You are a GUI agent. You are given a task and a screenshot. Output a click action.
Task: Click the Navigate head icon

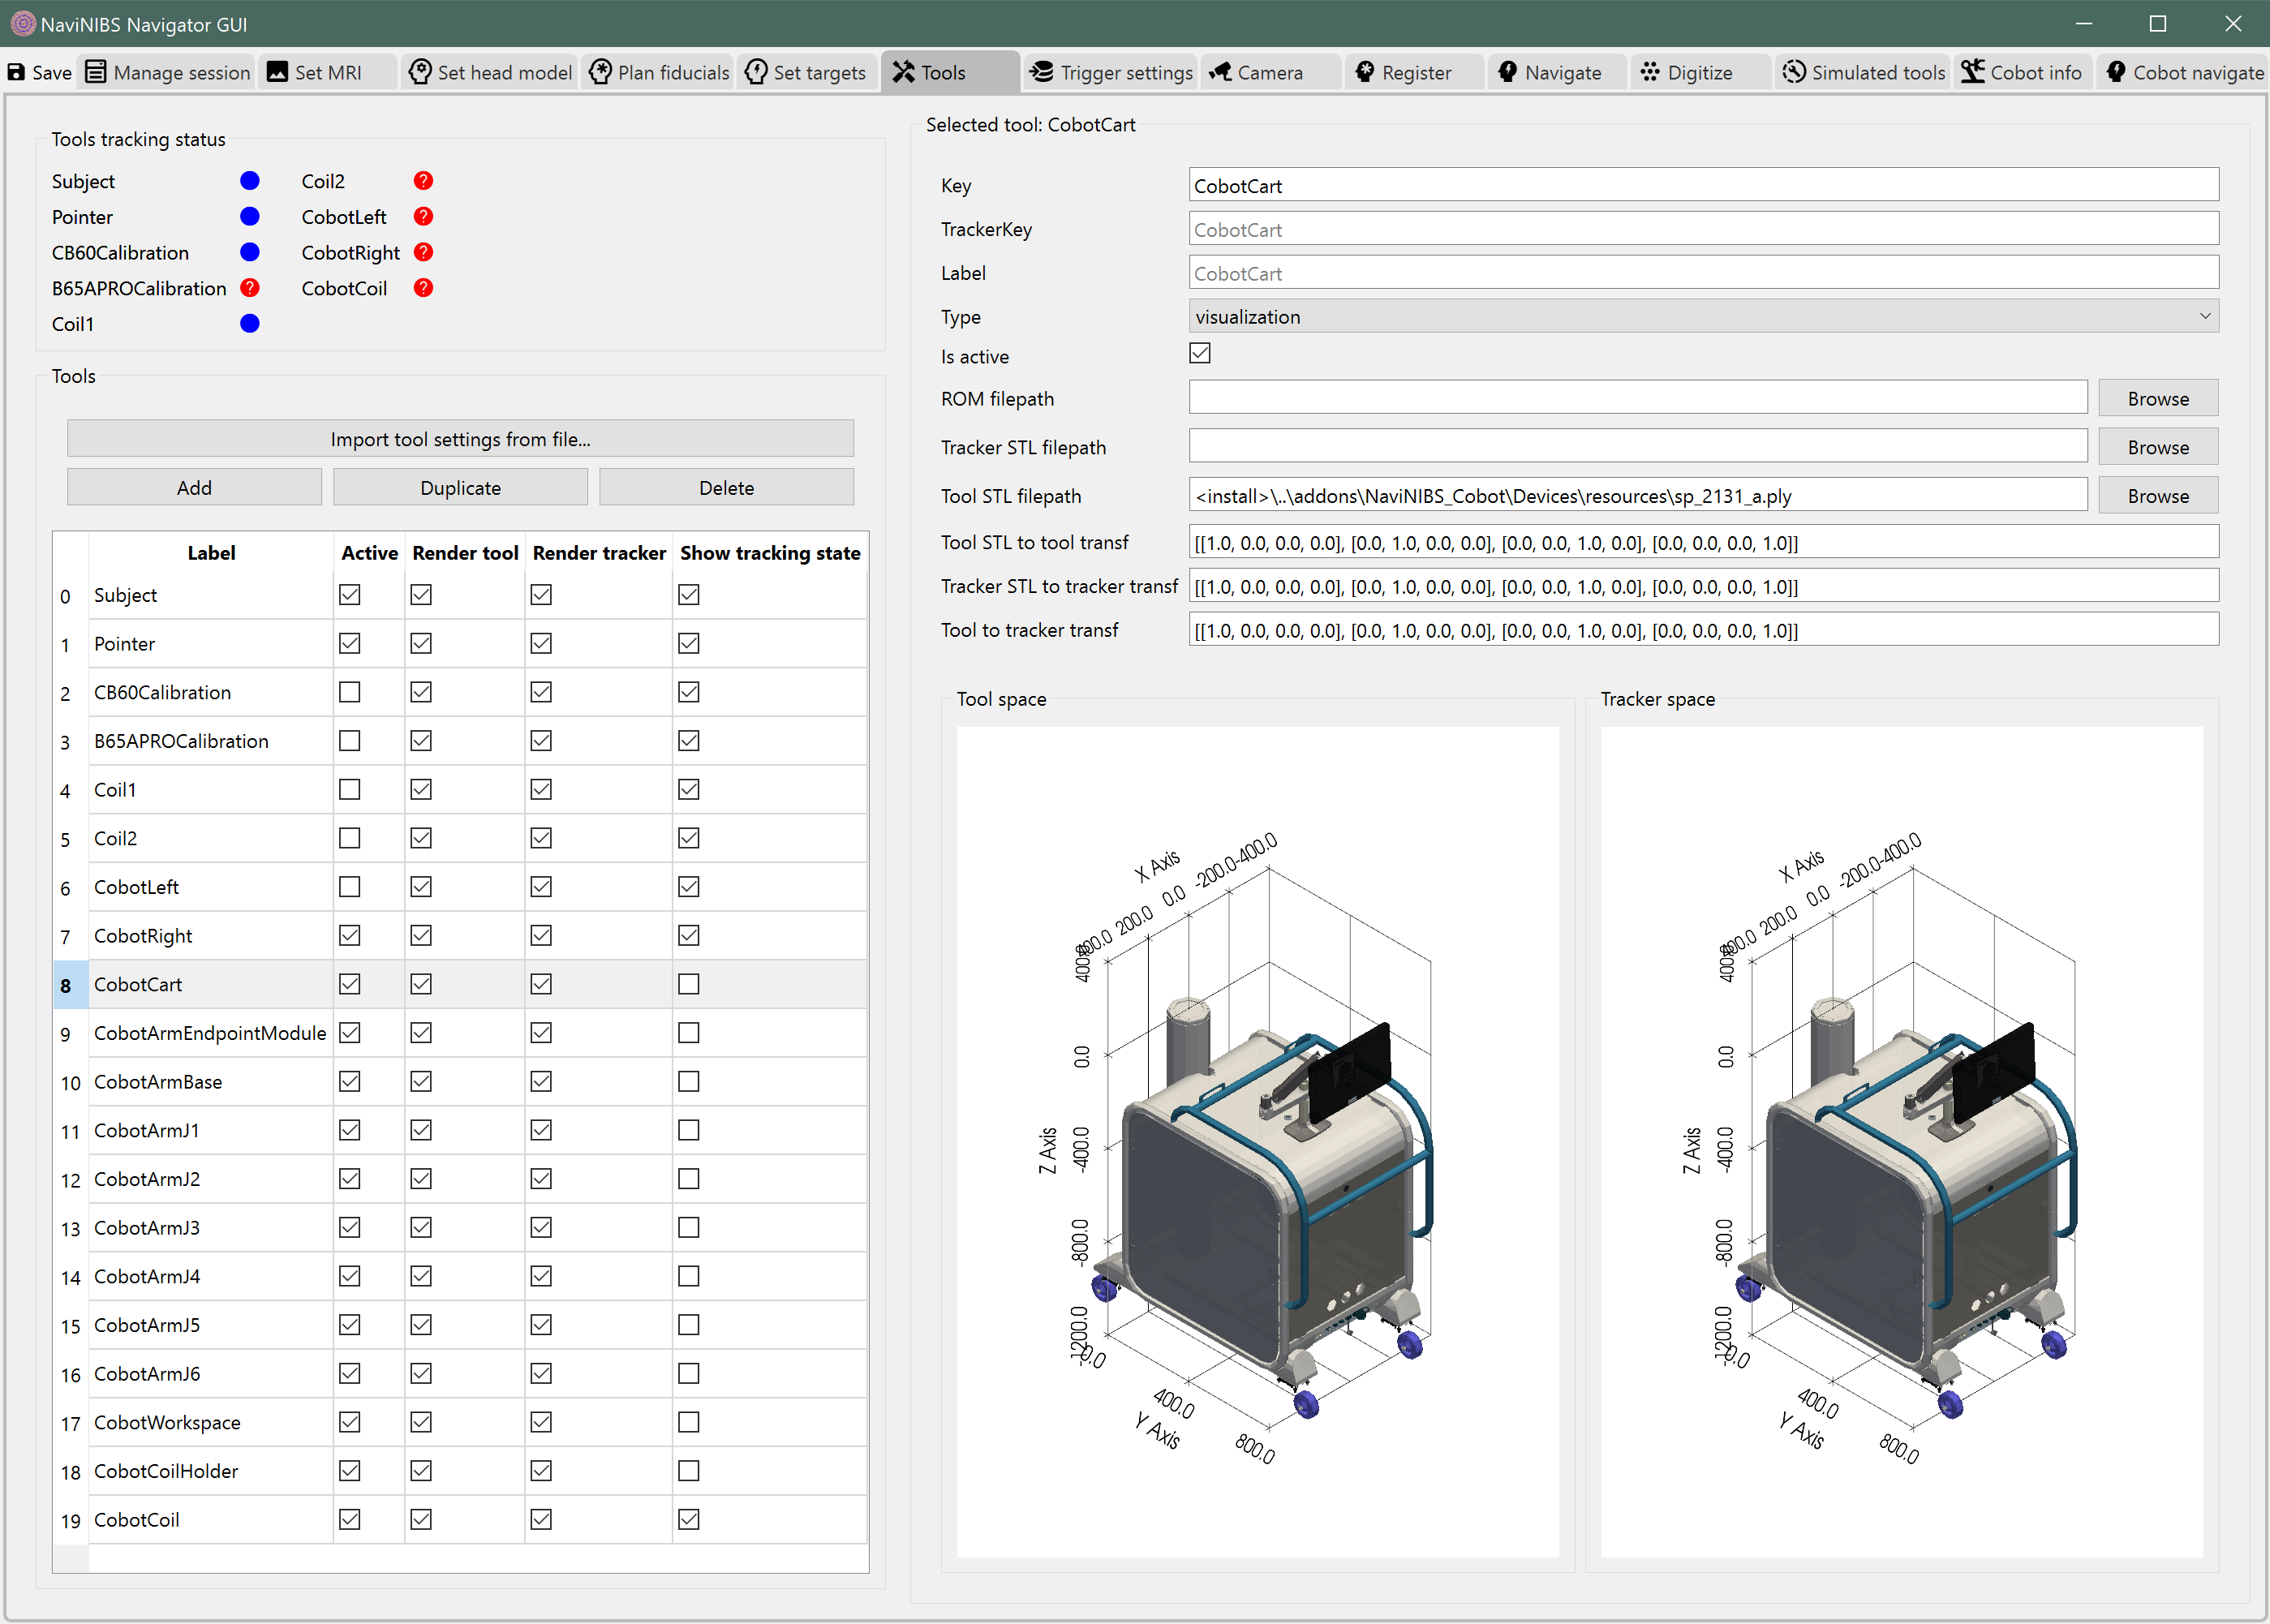tap(1508, 72)
